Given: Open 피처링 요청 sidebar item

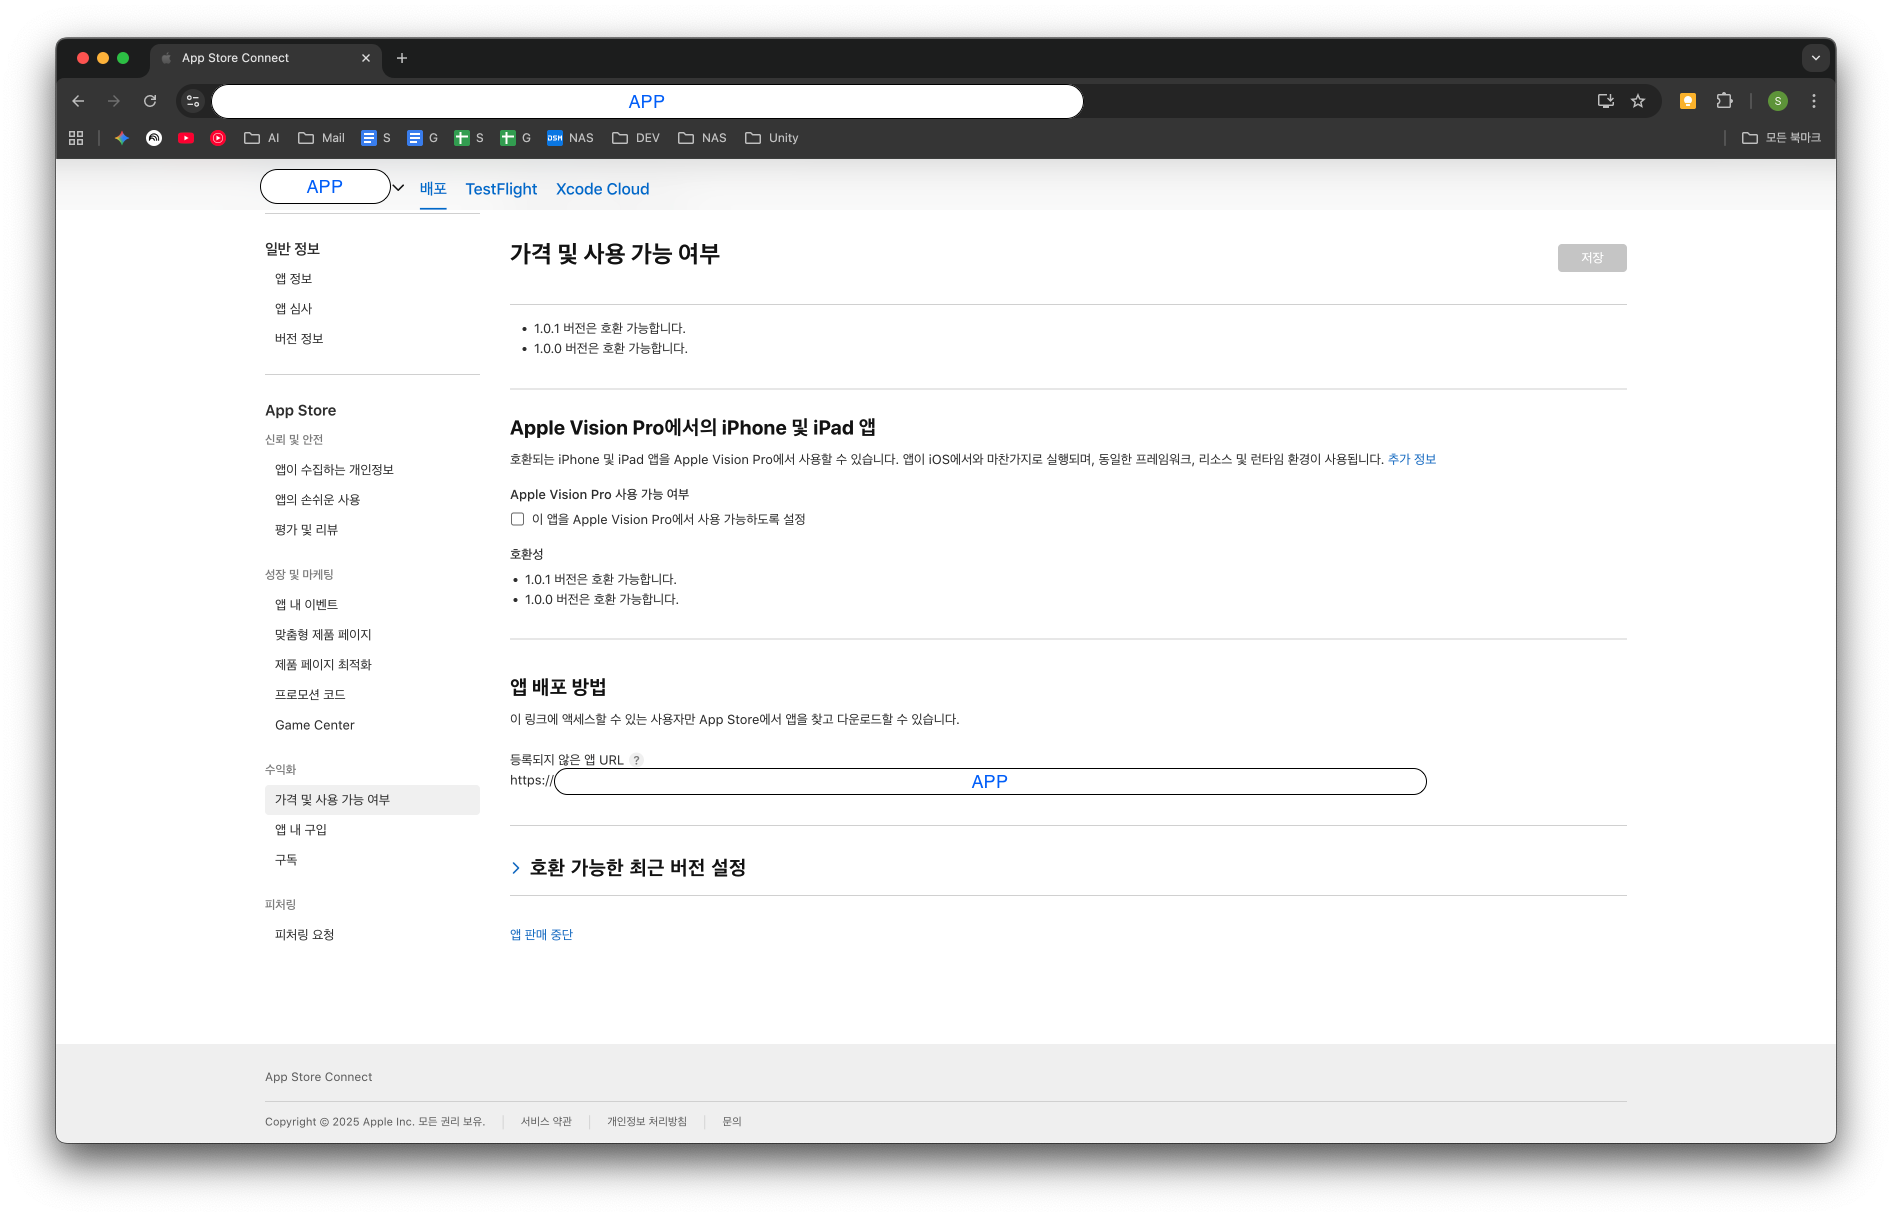Looking at the screenshot, I should 304,935.
